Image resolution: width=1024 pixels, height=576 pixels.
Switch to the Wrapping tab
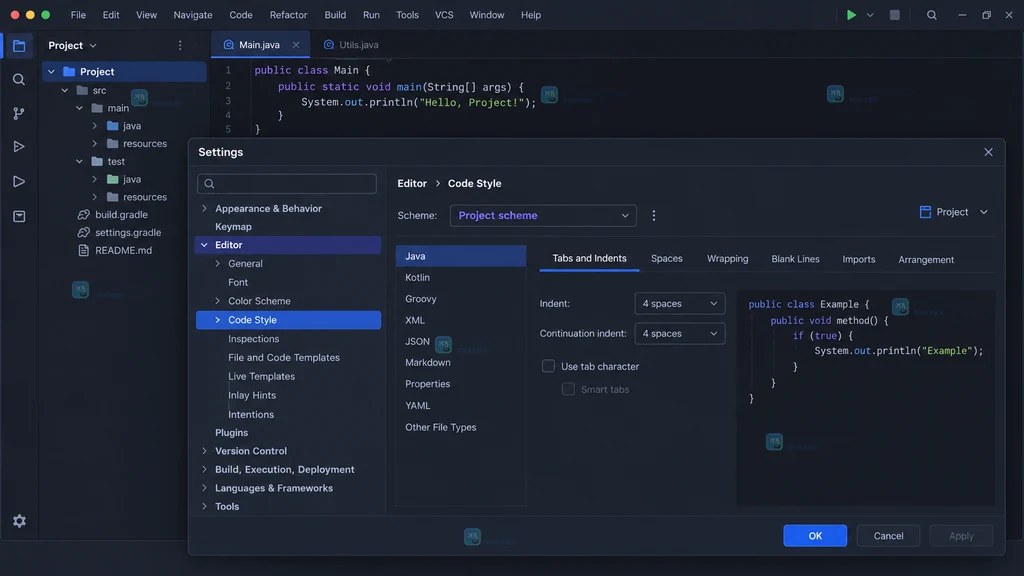pyautogui.click(x=727, y=259)
